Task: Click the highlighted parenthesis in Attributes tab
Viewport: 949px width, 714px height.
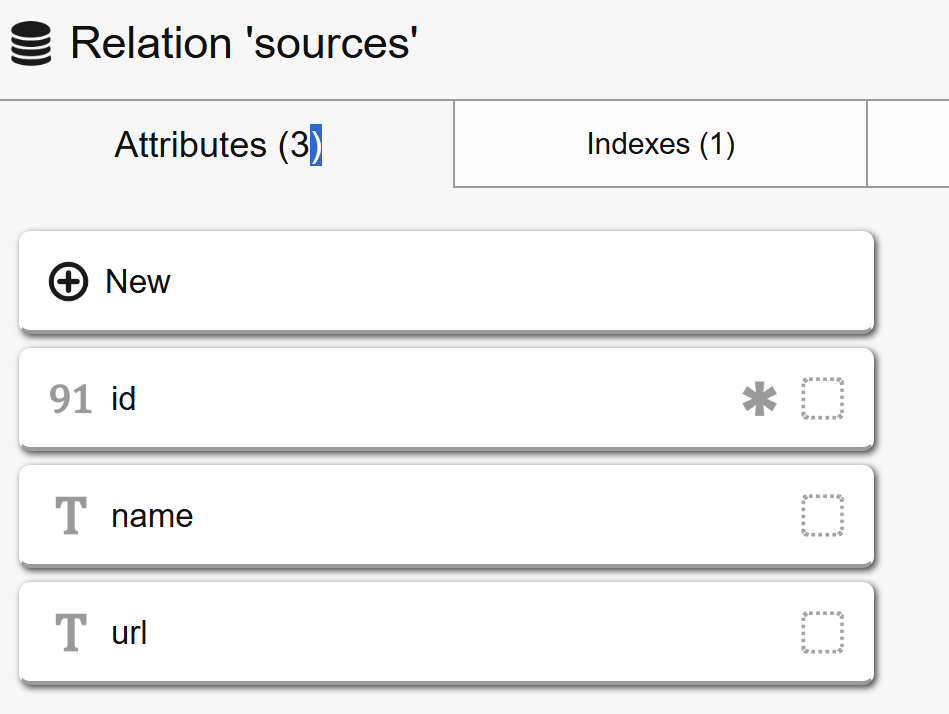Action: coord(316,145)
